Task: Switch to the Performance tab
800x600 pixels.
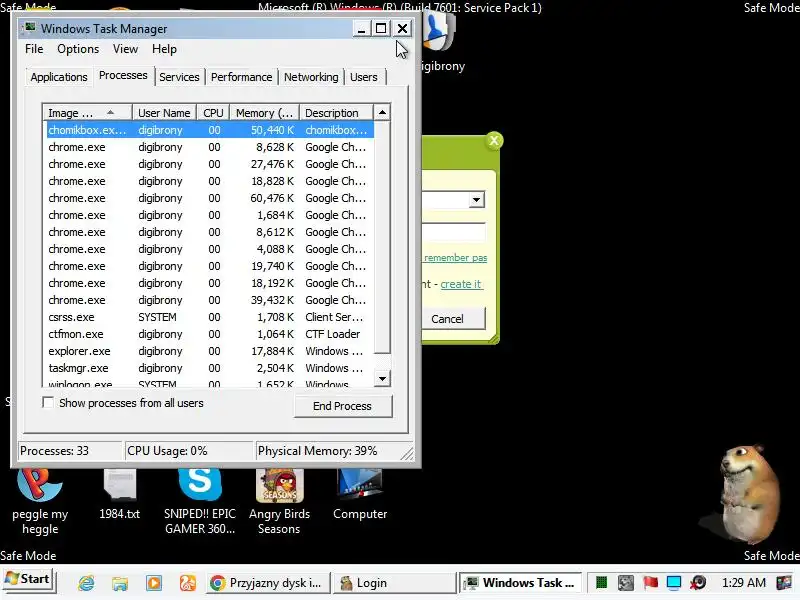Action: (x=241, y=77)
